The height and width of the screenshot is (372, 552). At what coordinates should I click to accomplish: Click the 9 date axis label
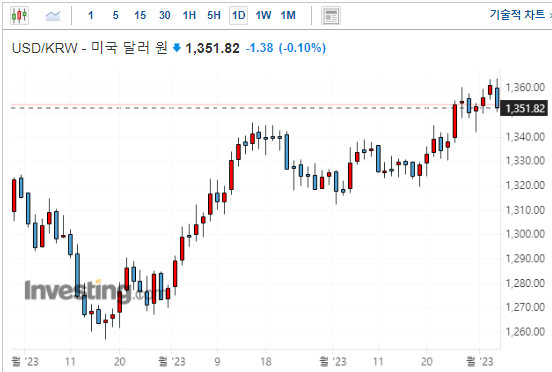217,361
